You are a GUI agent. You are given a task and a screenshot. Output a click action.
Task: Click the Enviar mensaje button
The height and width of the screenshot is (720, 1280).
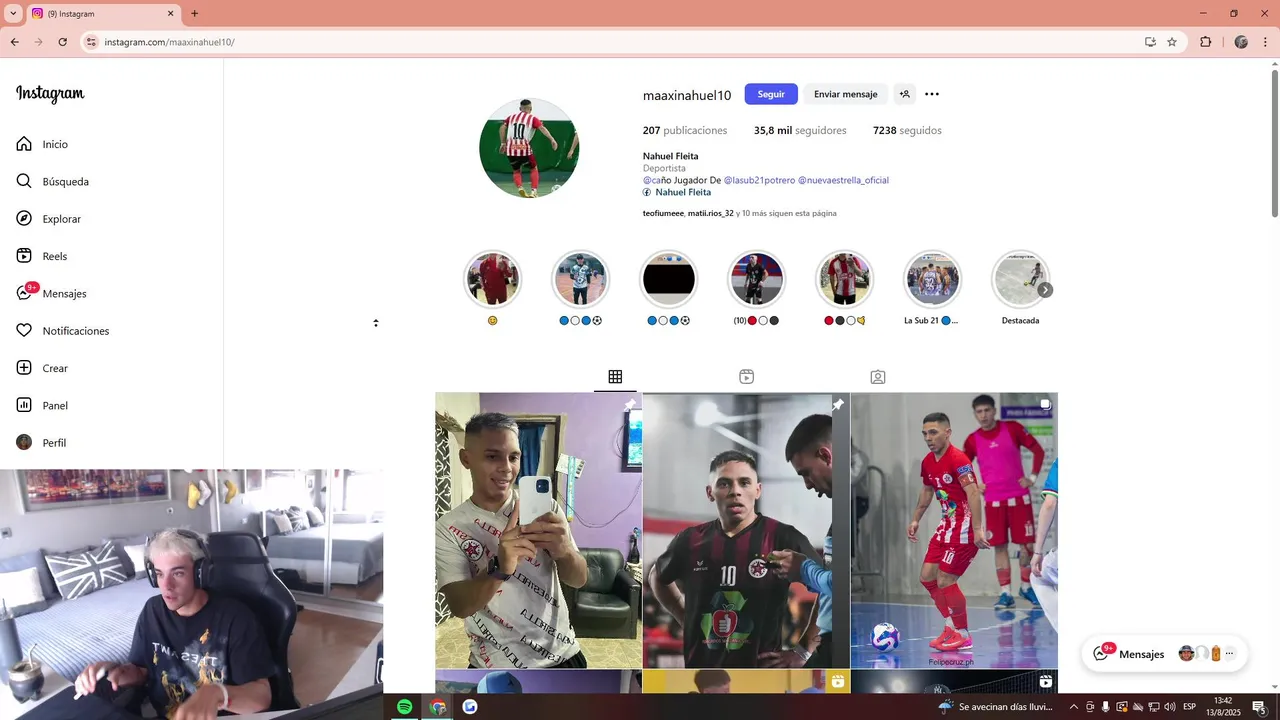[x=845, y=94]
